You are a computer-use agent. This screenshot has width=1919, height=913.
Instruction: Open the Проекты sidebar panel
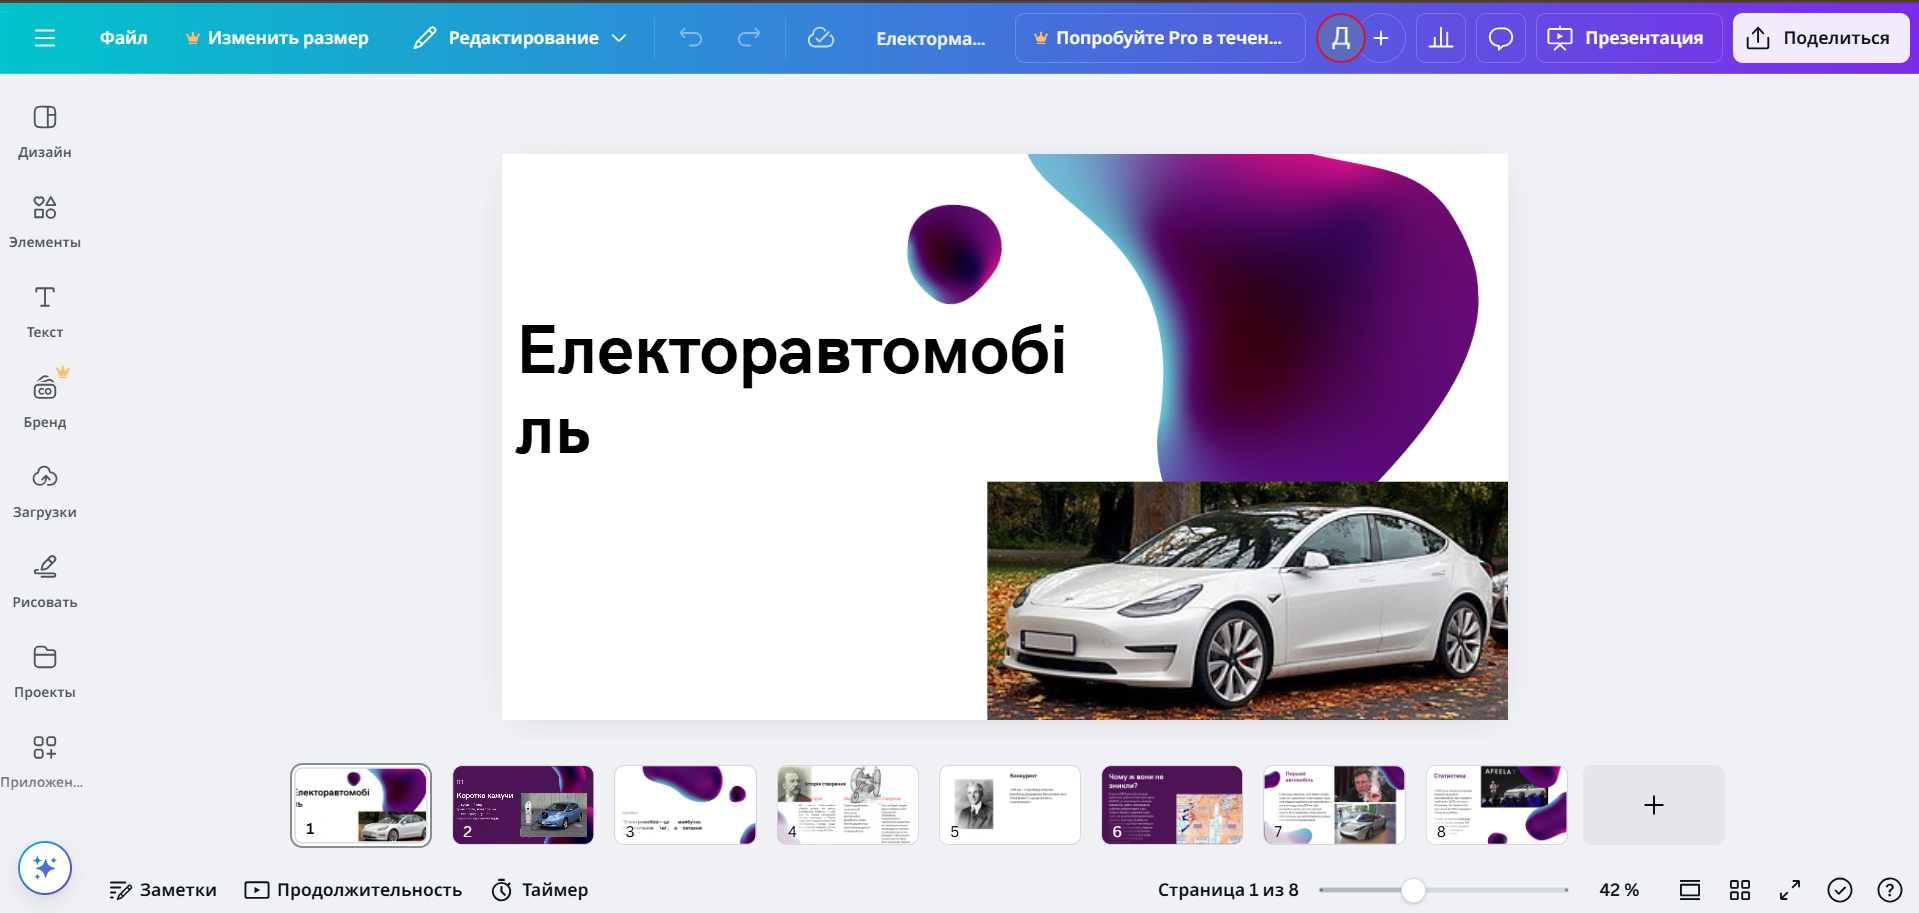45,671
